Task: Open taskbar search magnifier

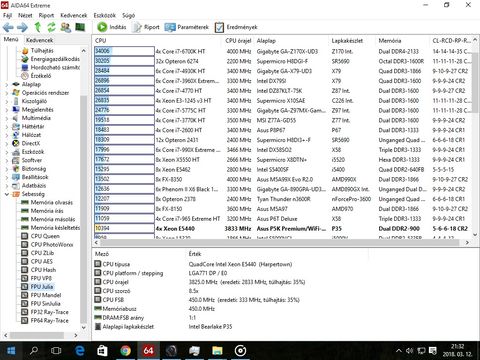Action: 34,351
